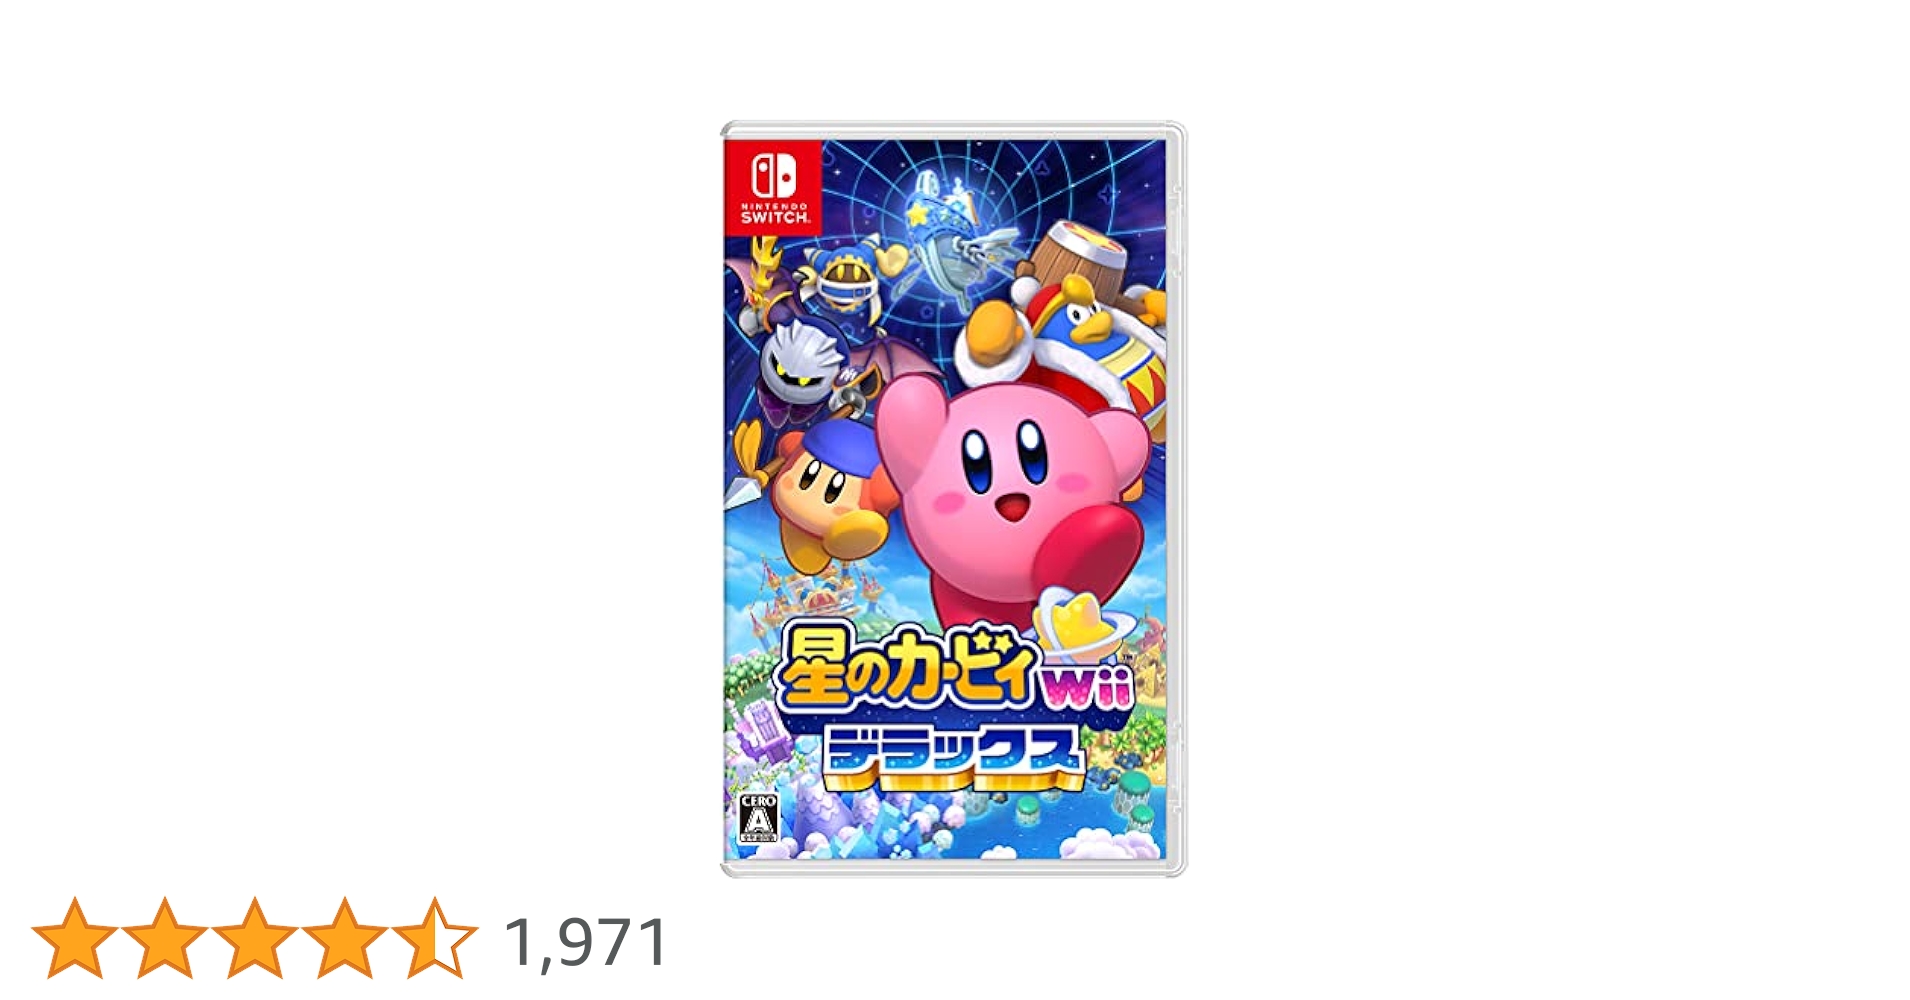Click the デラックス subtitle logo
Viewport: 1910px width, 1000px height.
pyautogui.click(x=954, y=757)
